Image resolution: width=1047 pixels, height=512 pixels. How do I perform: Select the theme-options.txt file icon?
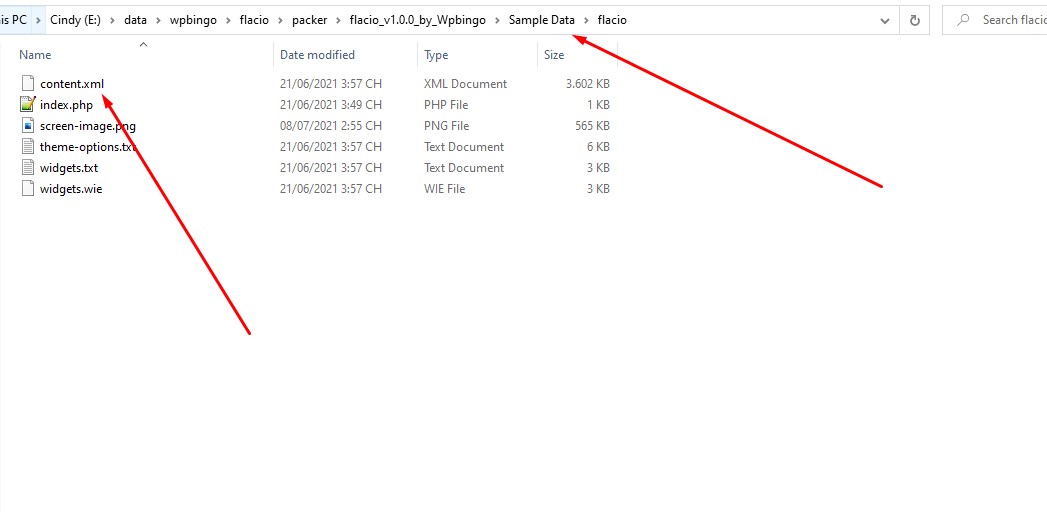click(27, 146)
